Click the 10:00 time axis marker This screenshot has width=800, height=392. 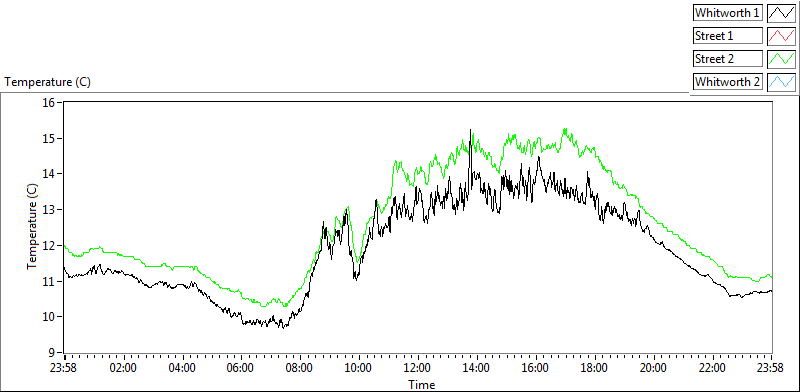coord(359,368)
